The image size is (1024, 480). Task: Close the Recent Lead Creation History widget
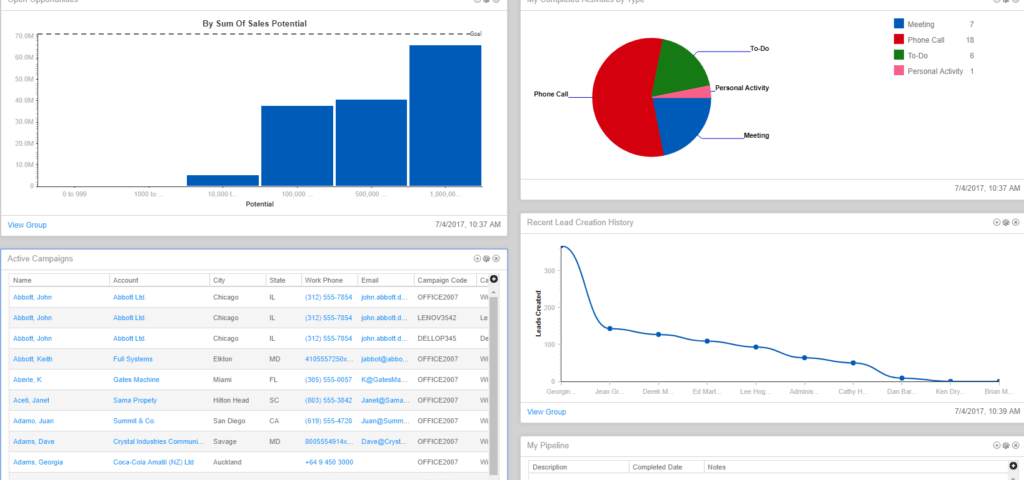(x=1016, y=223)
